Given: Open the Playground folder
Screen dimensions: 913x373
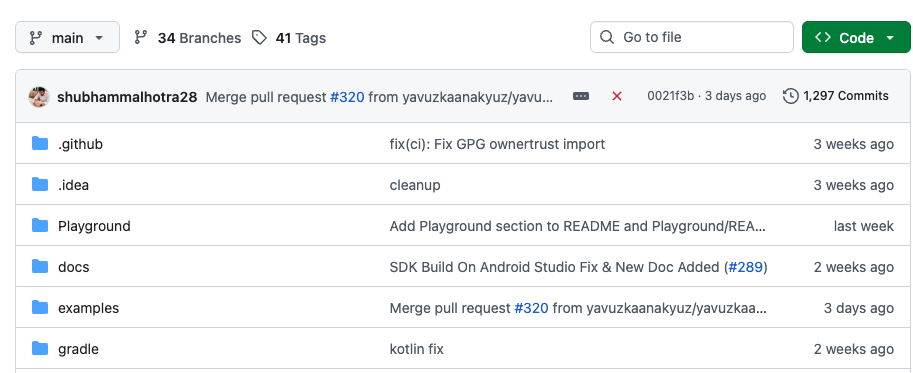Looking at the screenshot, I should click(94, 226).
